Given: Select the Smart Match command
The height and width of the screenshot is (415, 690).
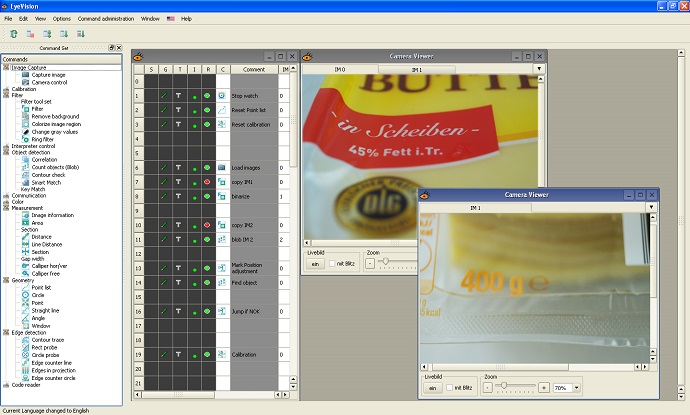Looking at the screenshot, I should tap(46, 183).
